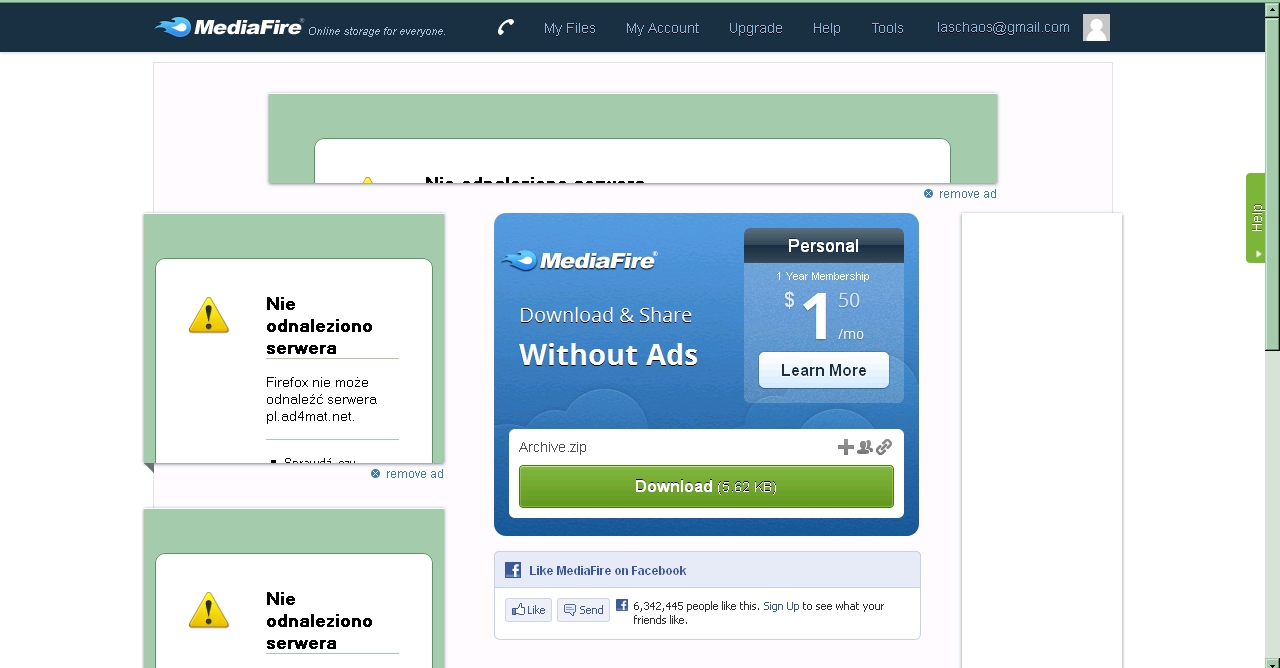Go to the Upgrade page

[755, 28]
